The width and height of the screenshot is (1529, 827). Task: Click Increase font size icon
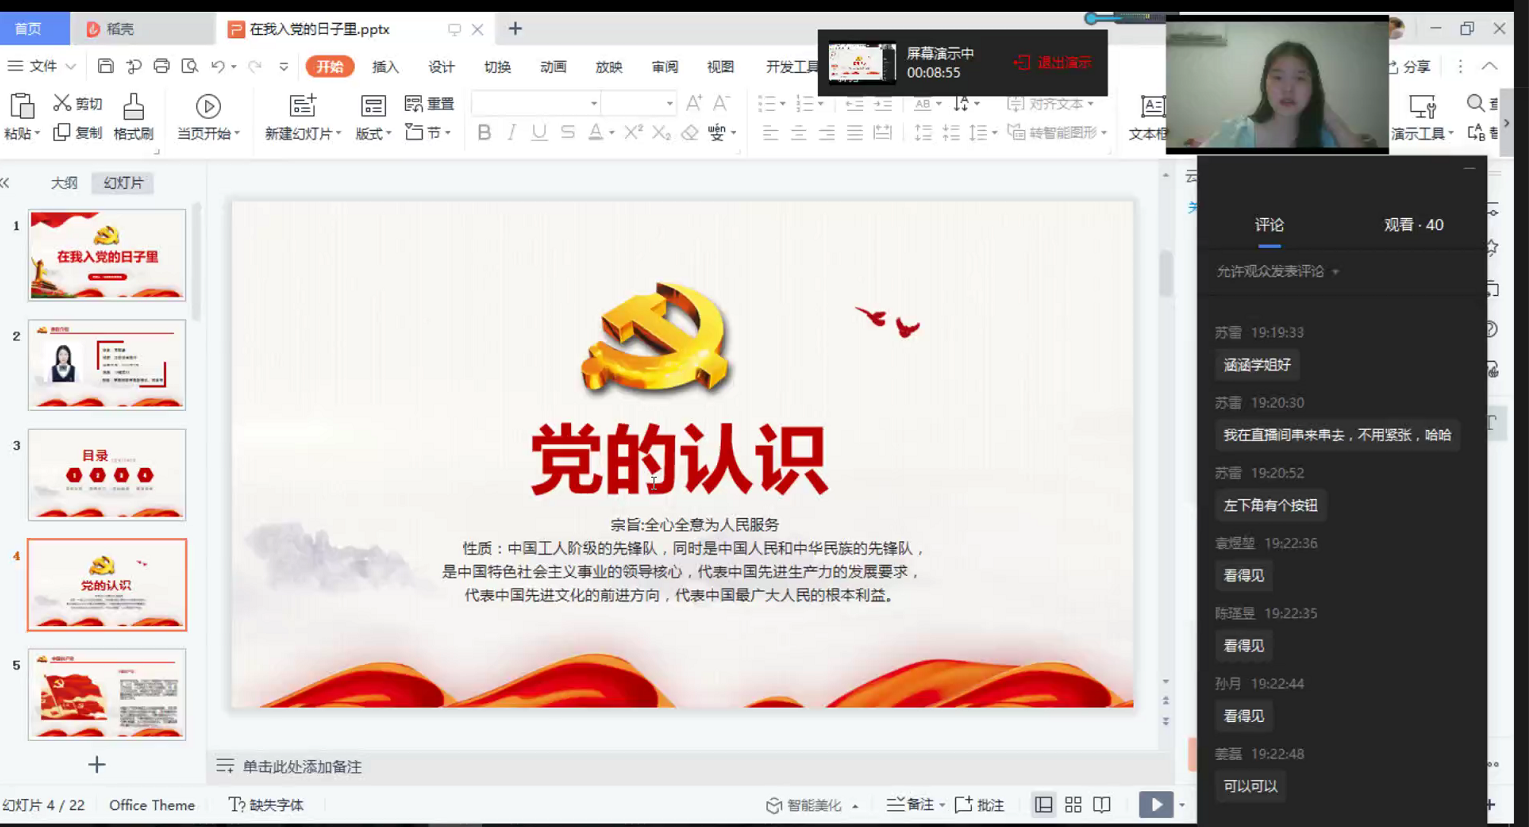coord(694,103)
